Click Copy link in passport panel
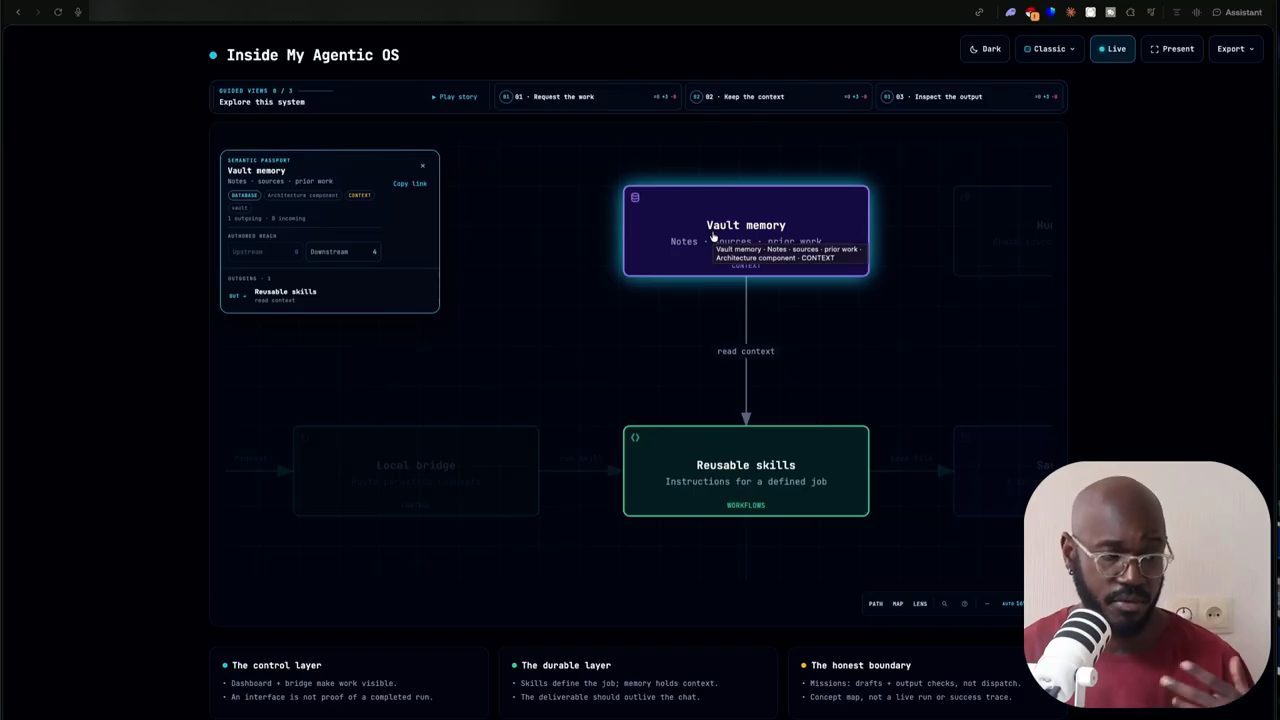 (410, 184)
